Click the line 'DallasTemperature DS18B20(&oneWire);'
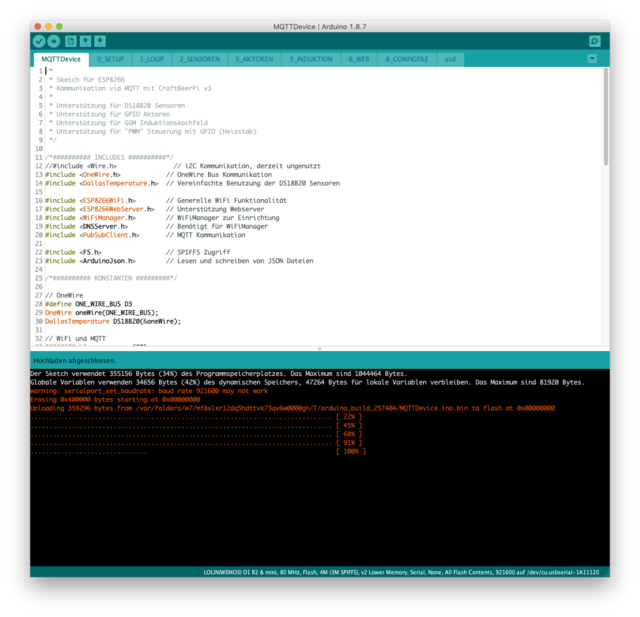The image size is (640, 617). pyautogui.click(x=113, y=322)
